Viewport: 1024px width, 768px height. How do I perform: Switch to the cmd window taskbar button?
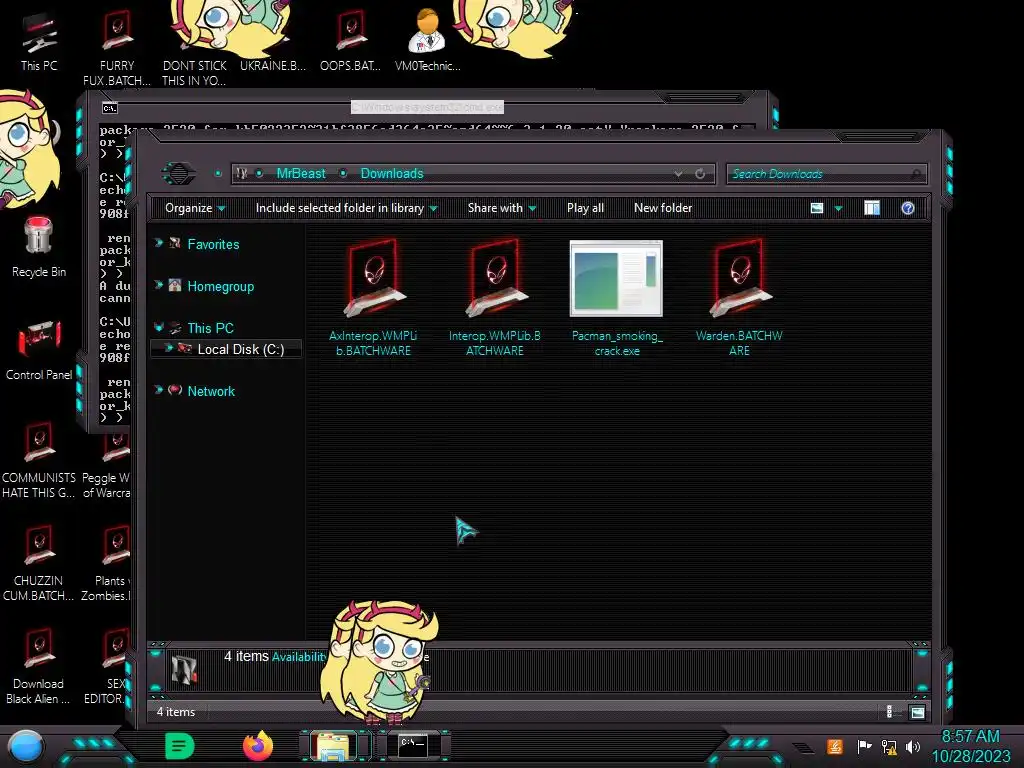[413, 746]
